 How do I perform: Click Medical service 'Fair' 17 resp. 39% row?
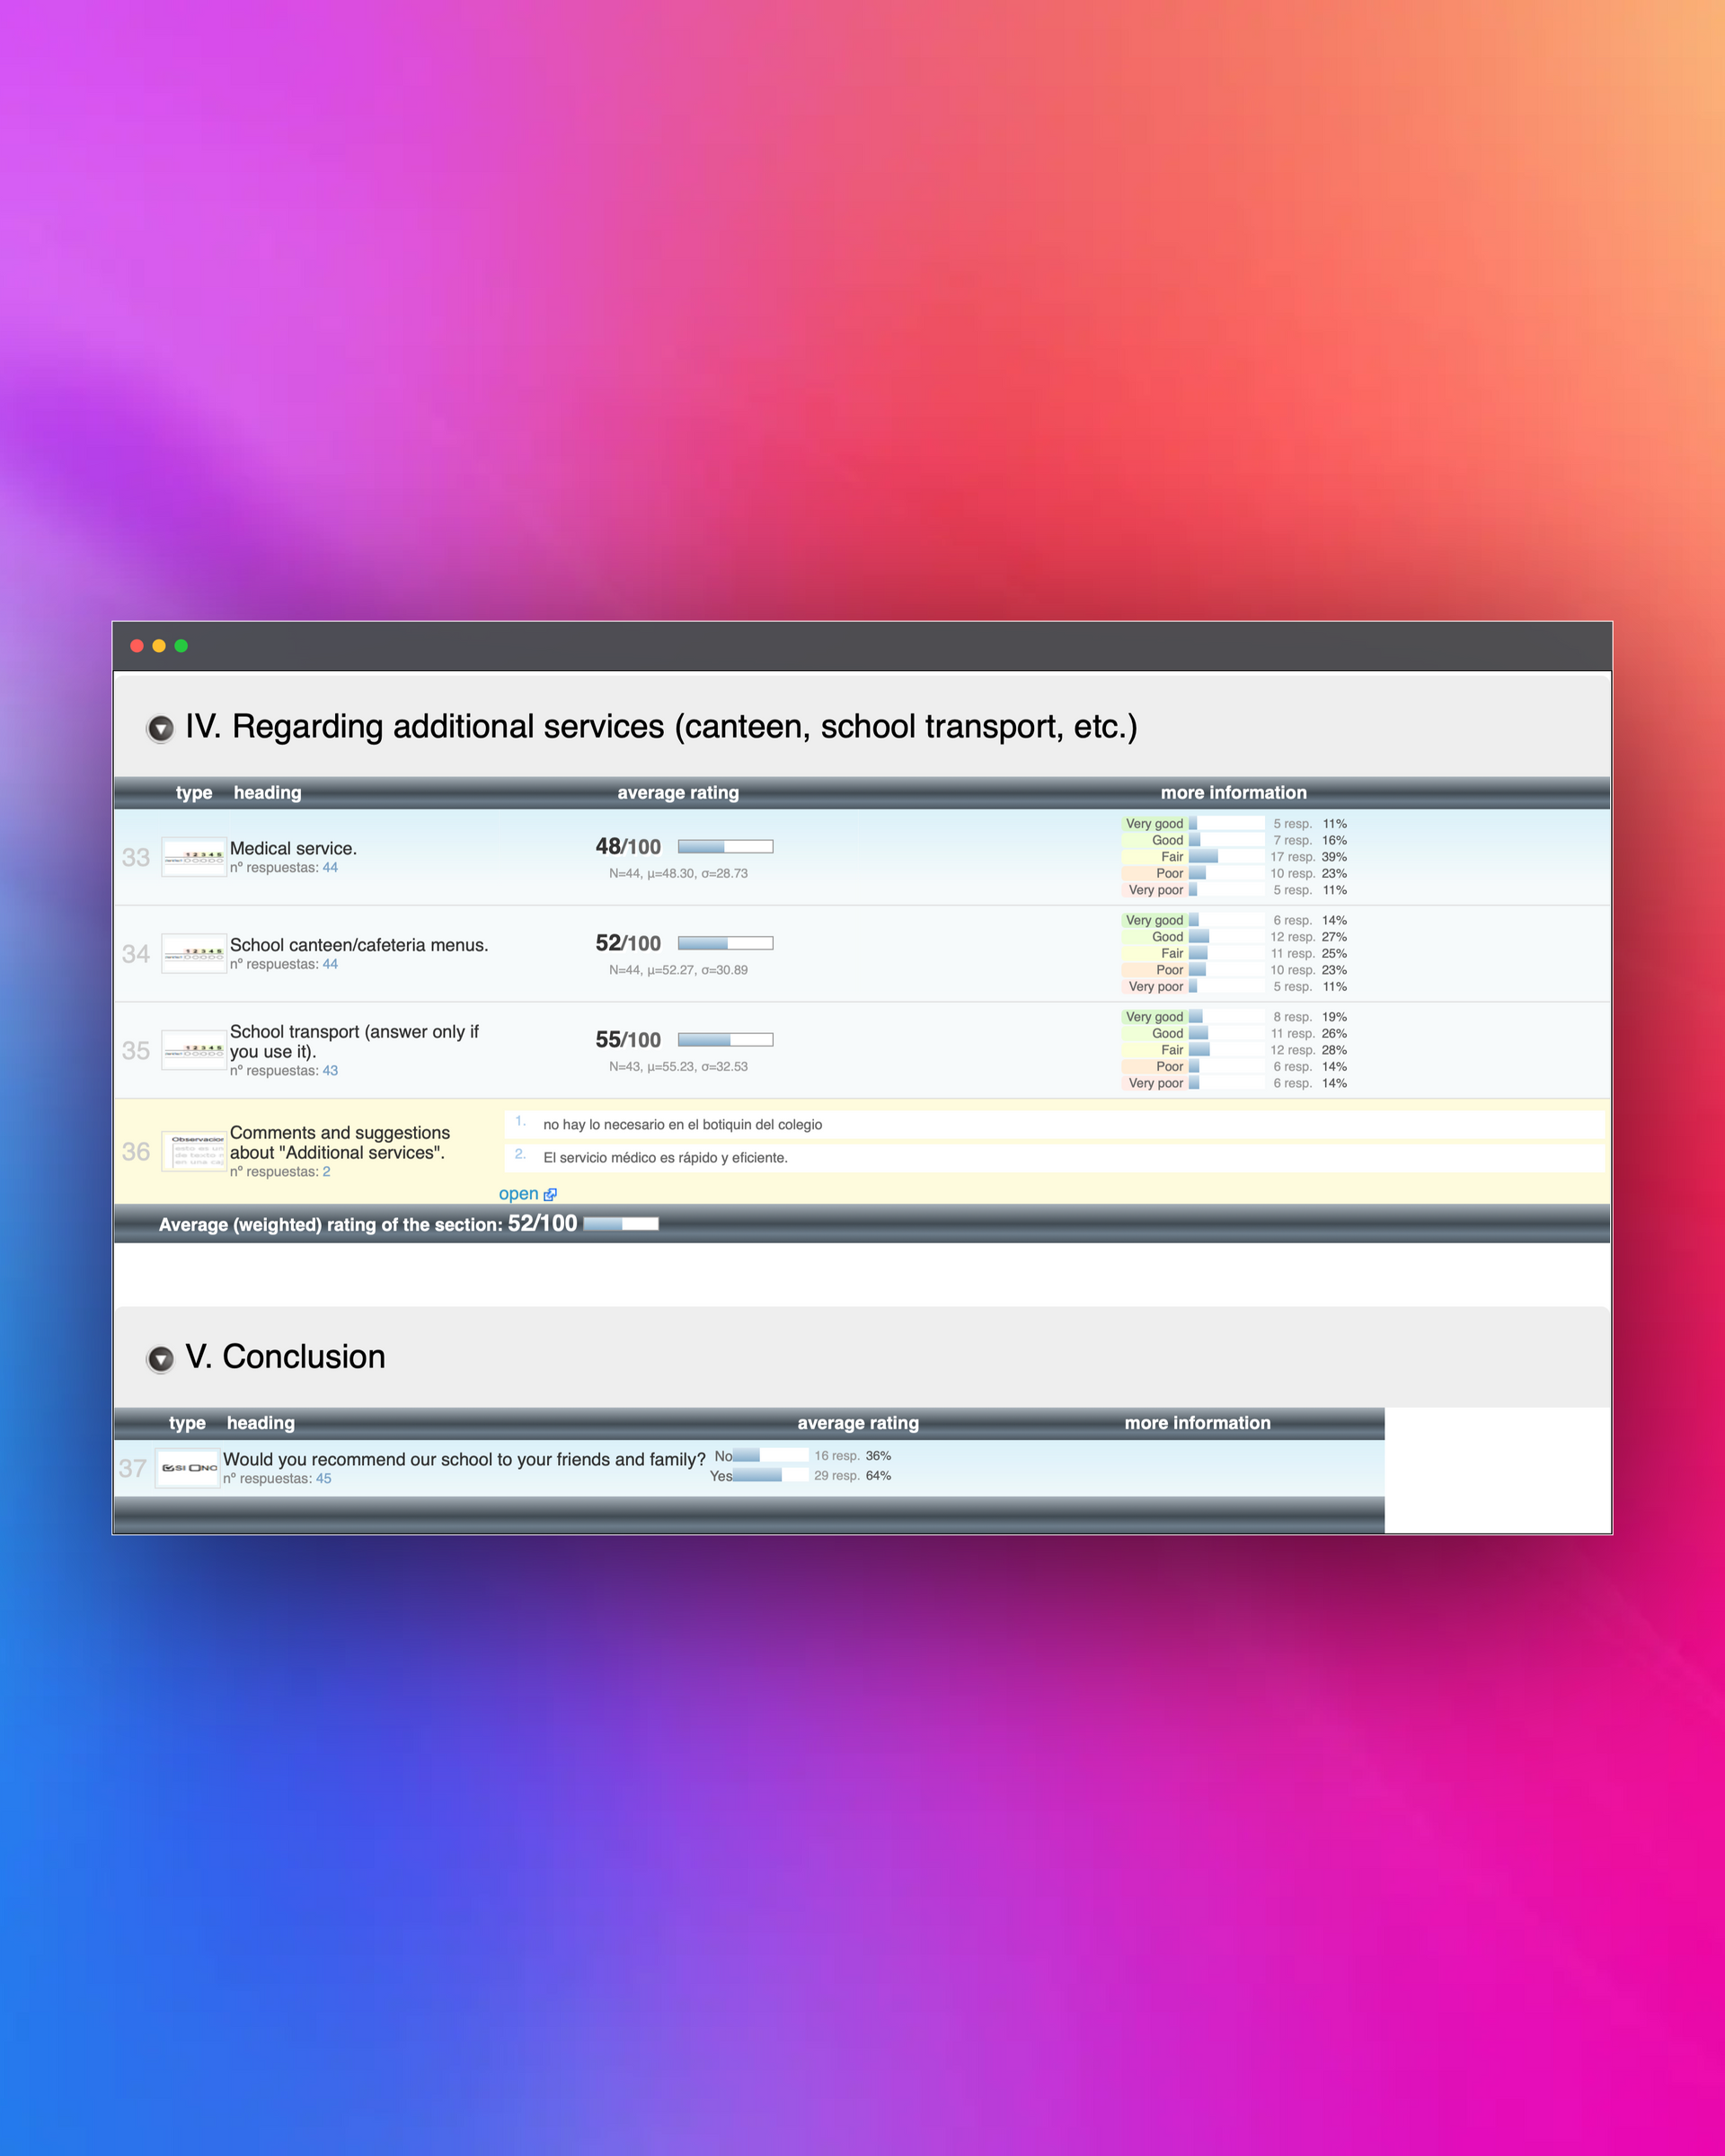coord(1235,857)
